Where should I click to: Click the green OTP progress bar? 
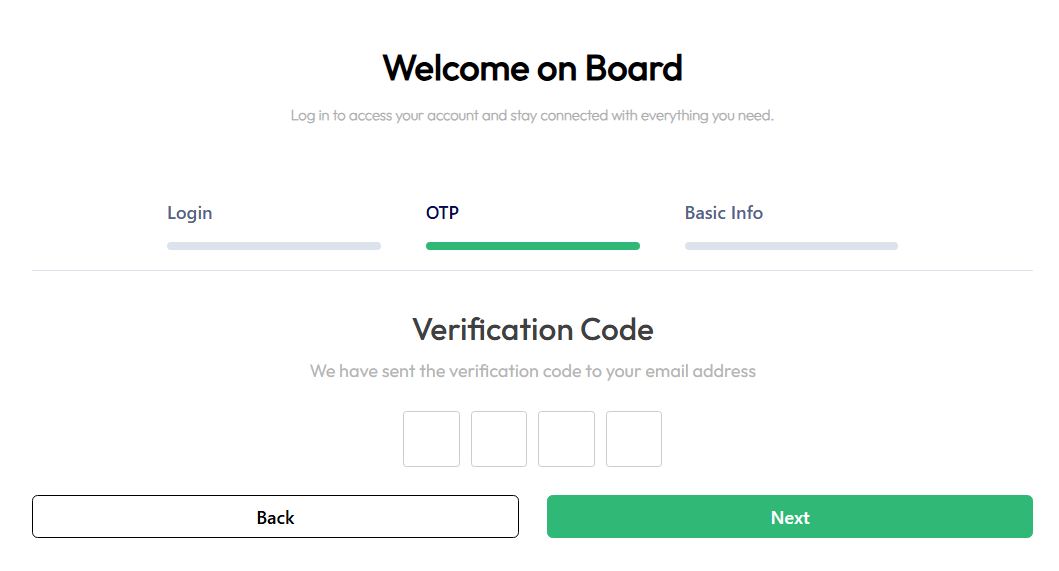pyautogui.click(x=532, y=246)
